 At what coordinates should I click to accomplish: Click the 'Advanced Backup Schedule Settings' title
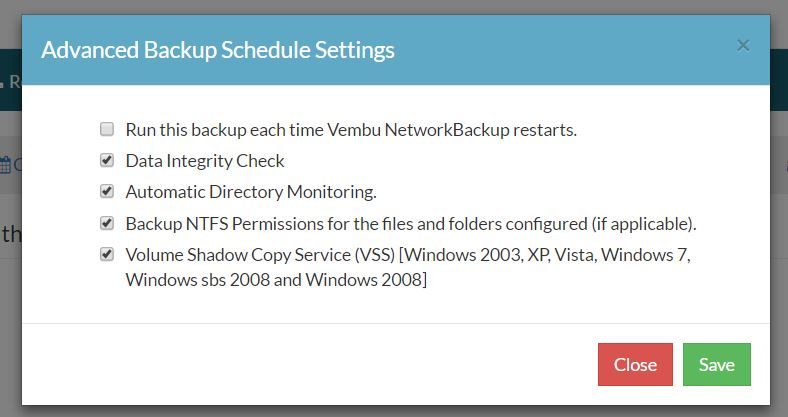coord(218,50)
